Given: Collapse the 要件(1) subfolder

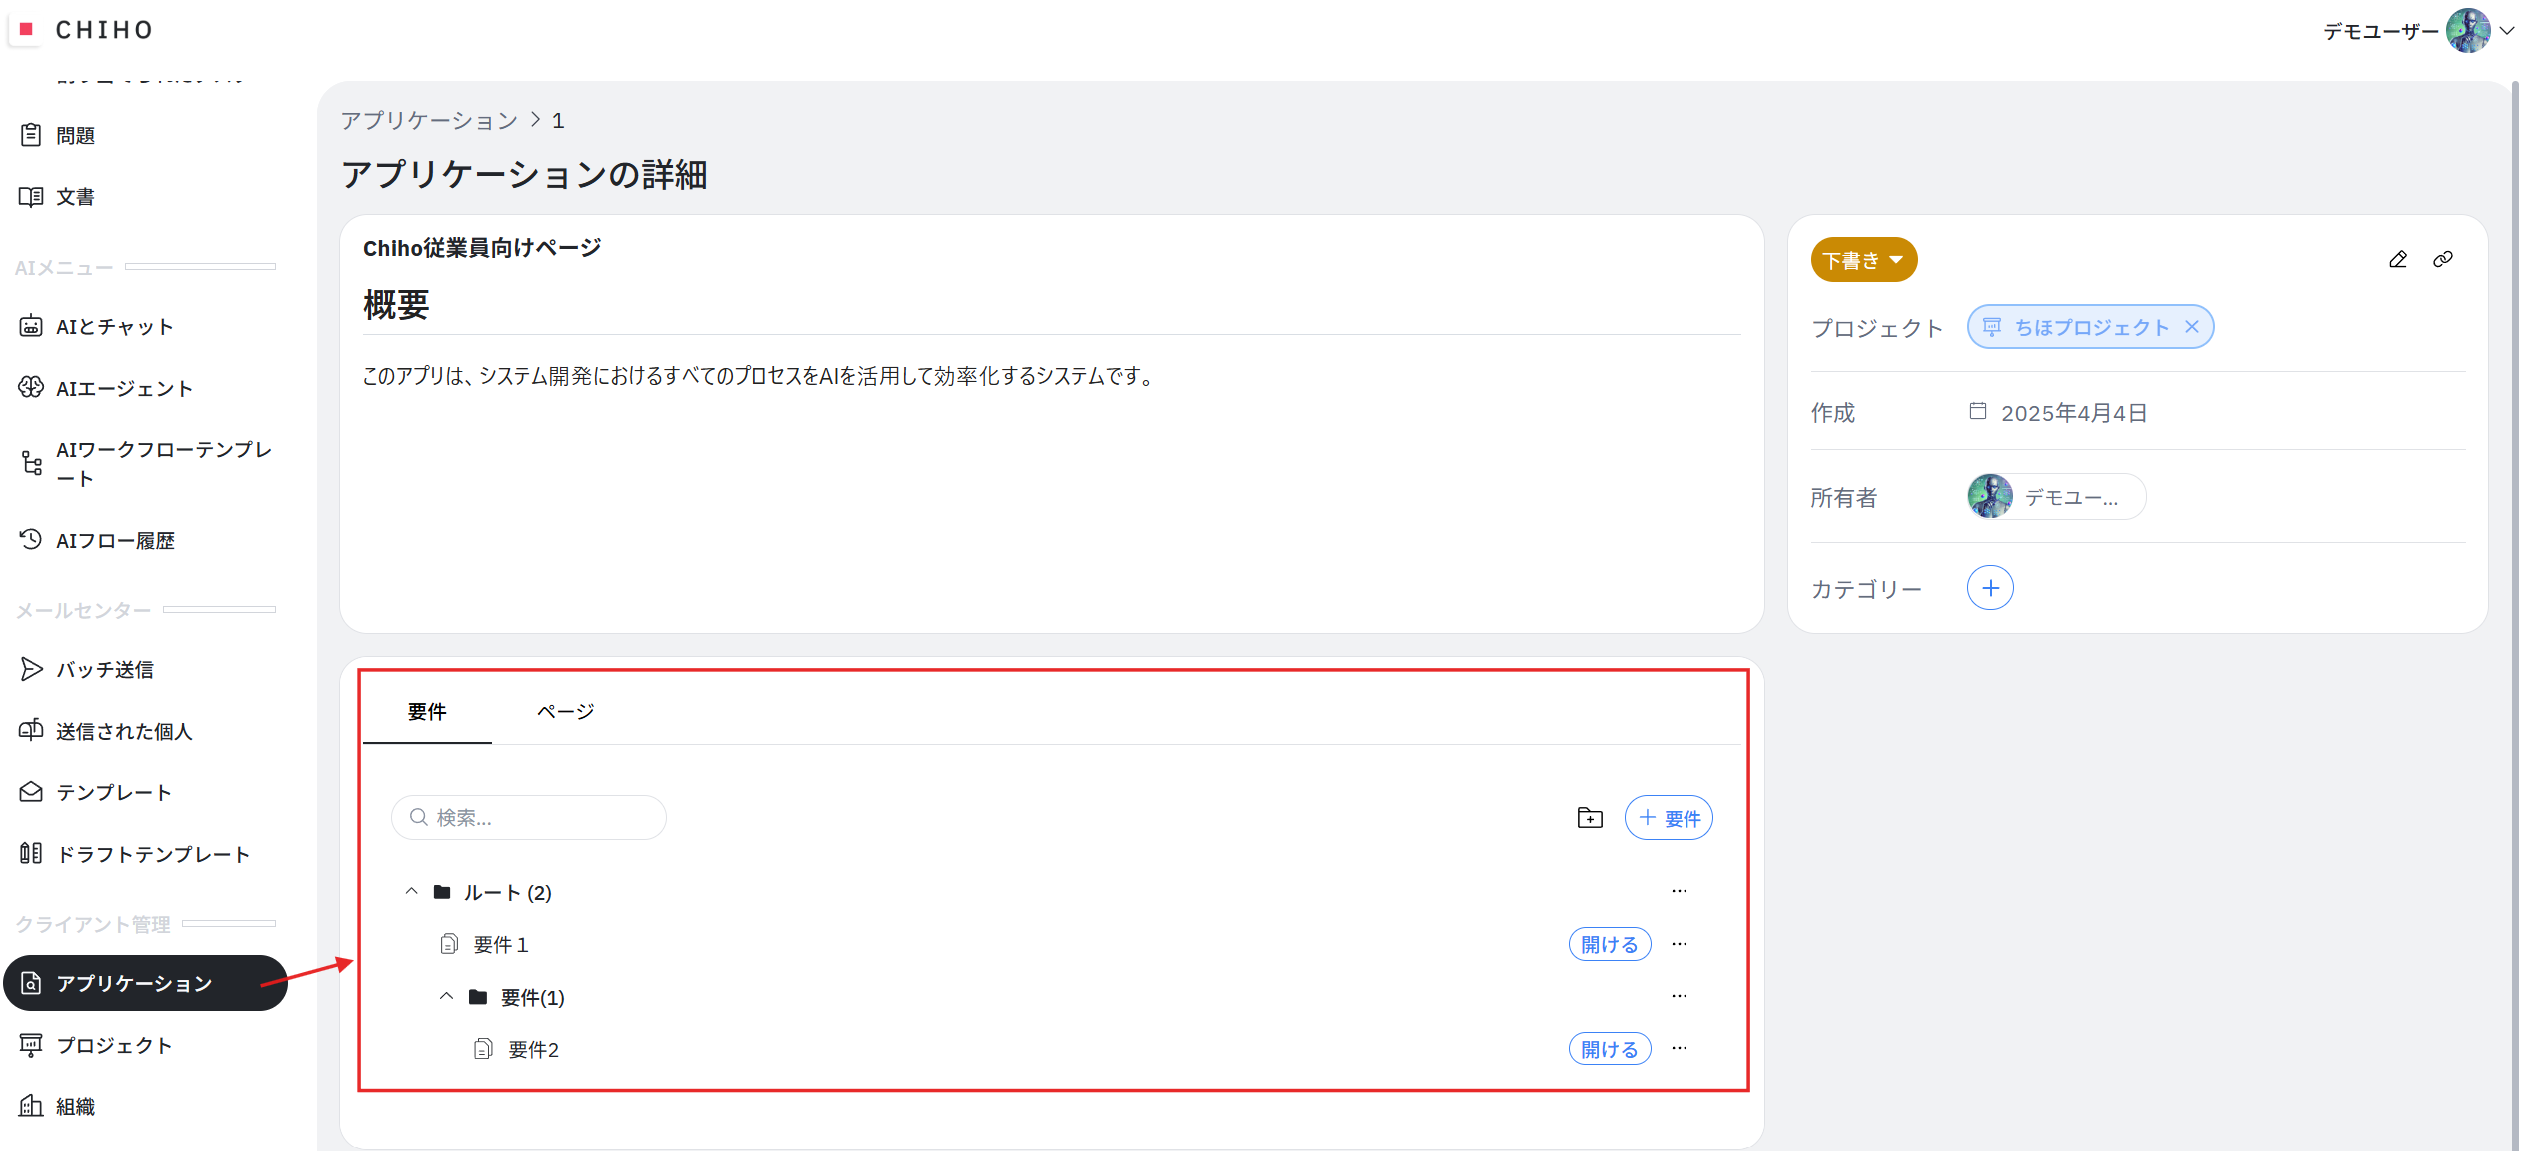Looking at the screenshot, I should tap(447, 996).
